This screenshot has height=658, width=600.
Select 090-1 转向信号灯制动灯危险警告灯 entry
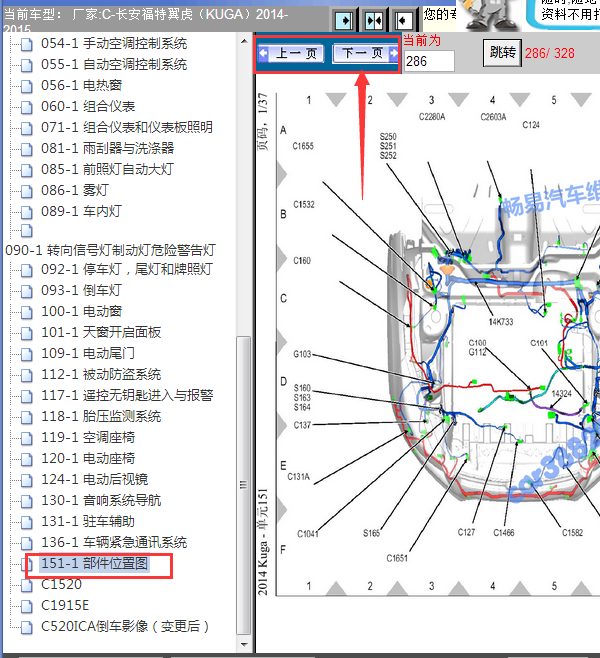(110, 250)
